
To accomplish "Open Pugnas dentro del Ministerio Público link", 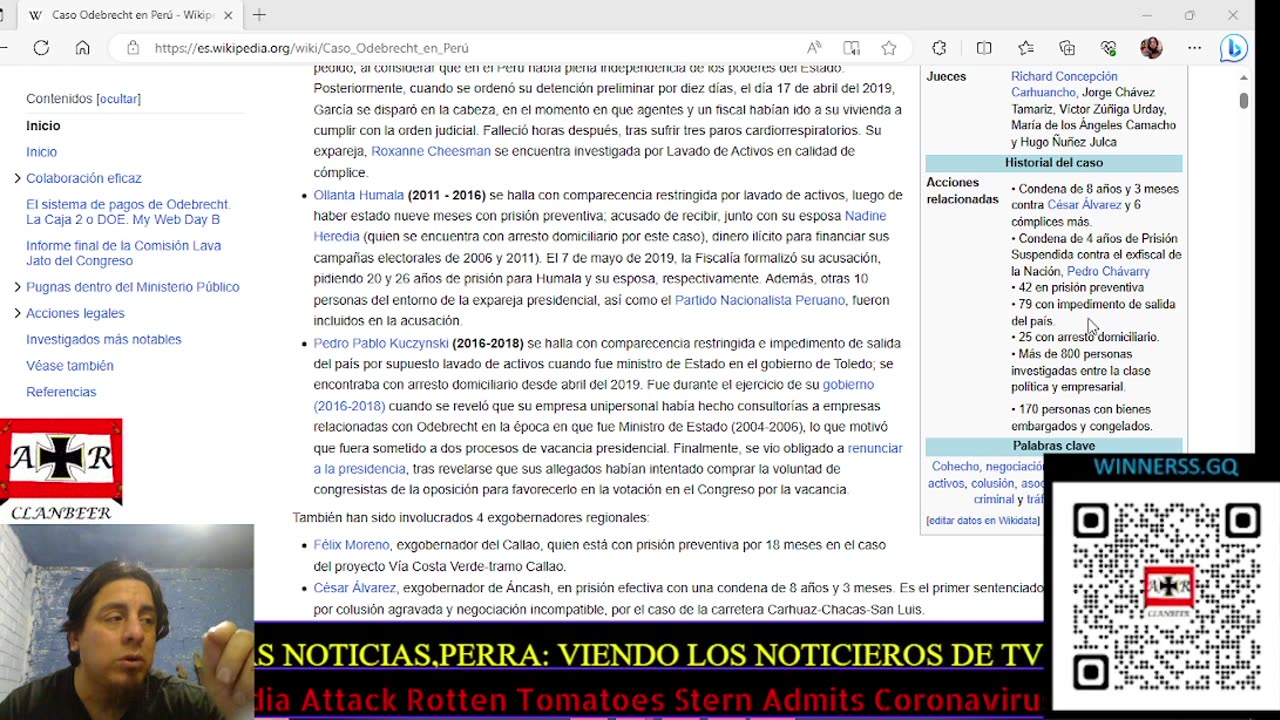I will (133, 287).
